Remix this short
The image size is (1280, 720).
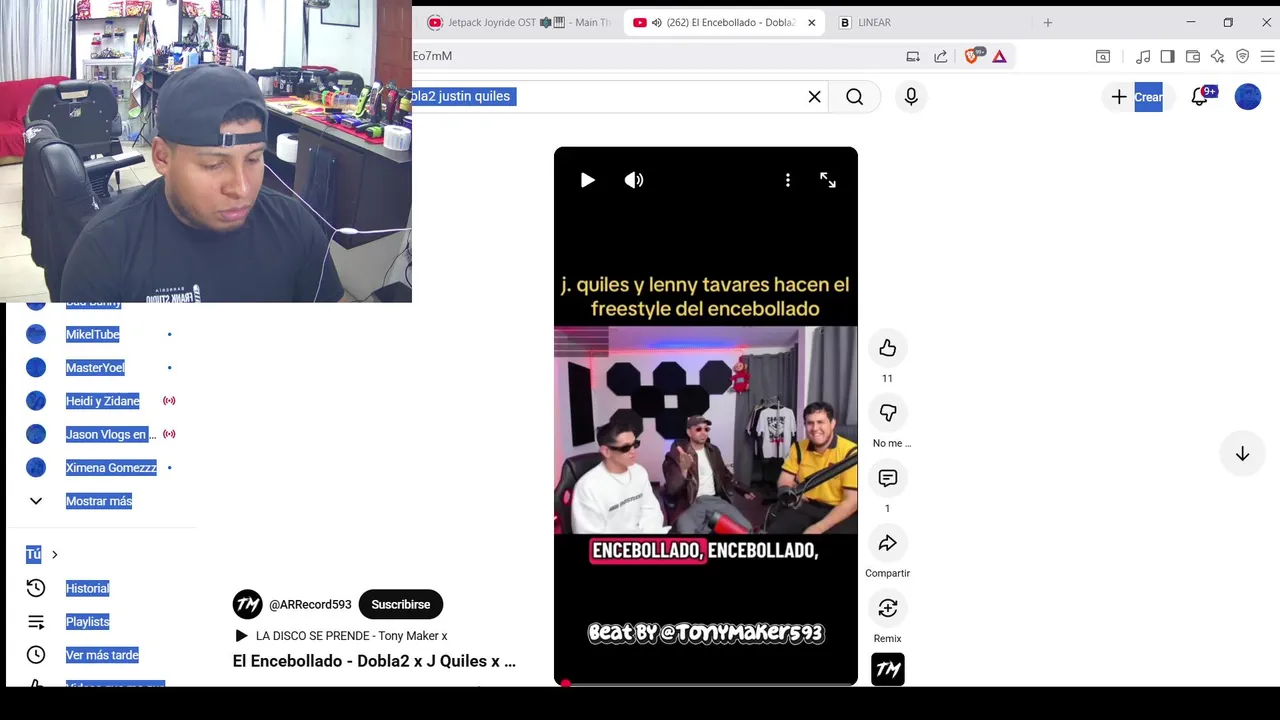pos(887,608)
